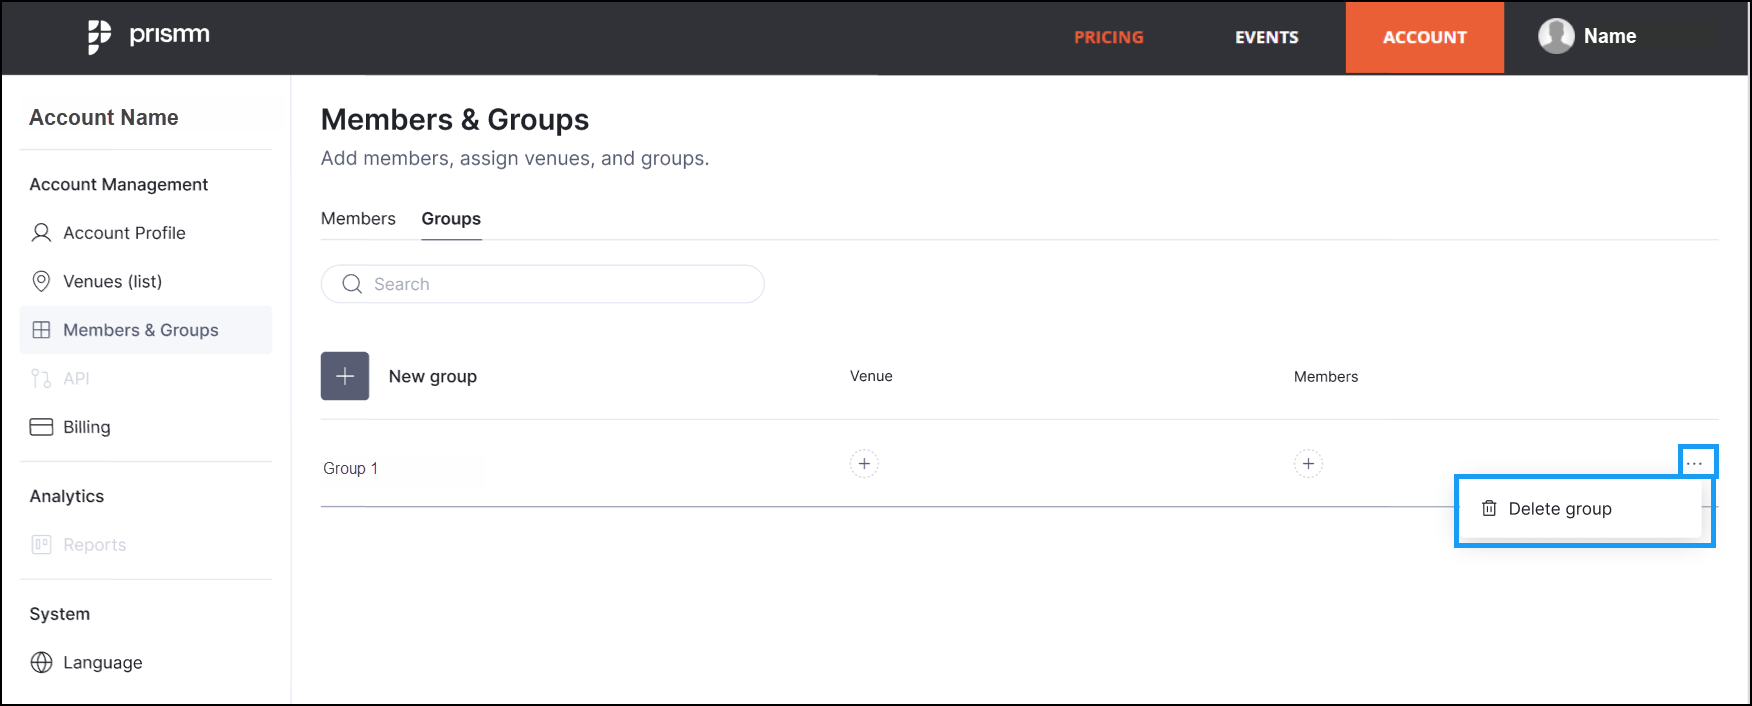Select the Groups tab
Screen dimensions: 1752x706
pyautogui.click(x=451, y=219)
